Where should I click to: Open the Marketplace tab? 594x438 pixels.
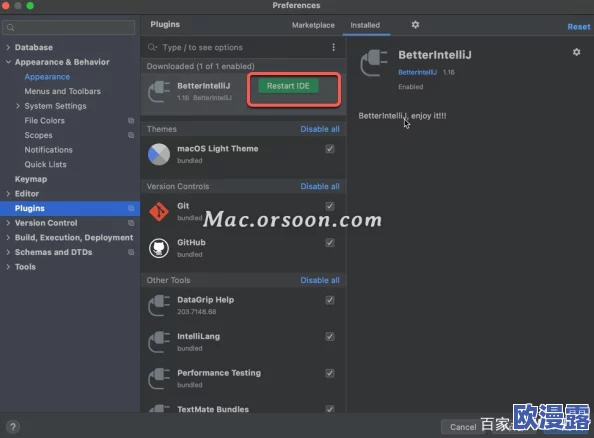[313, 25]
